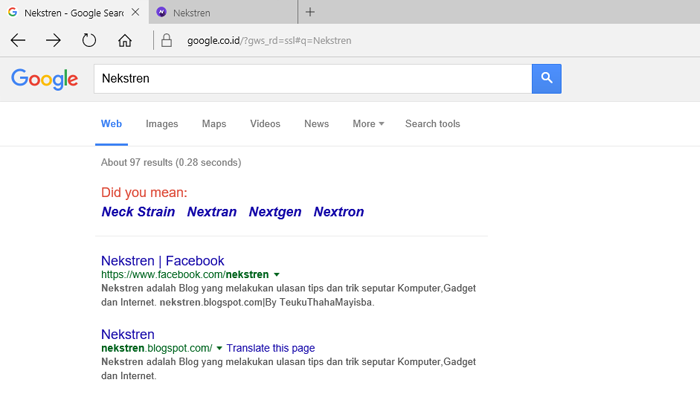View site security via the padlock icon
Screen dimensions: 700x400
tap(167, 40)
